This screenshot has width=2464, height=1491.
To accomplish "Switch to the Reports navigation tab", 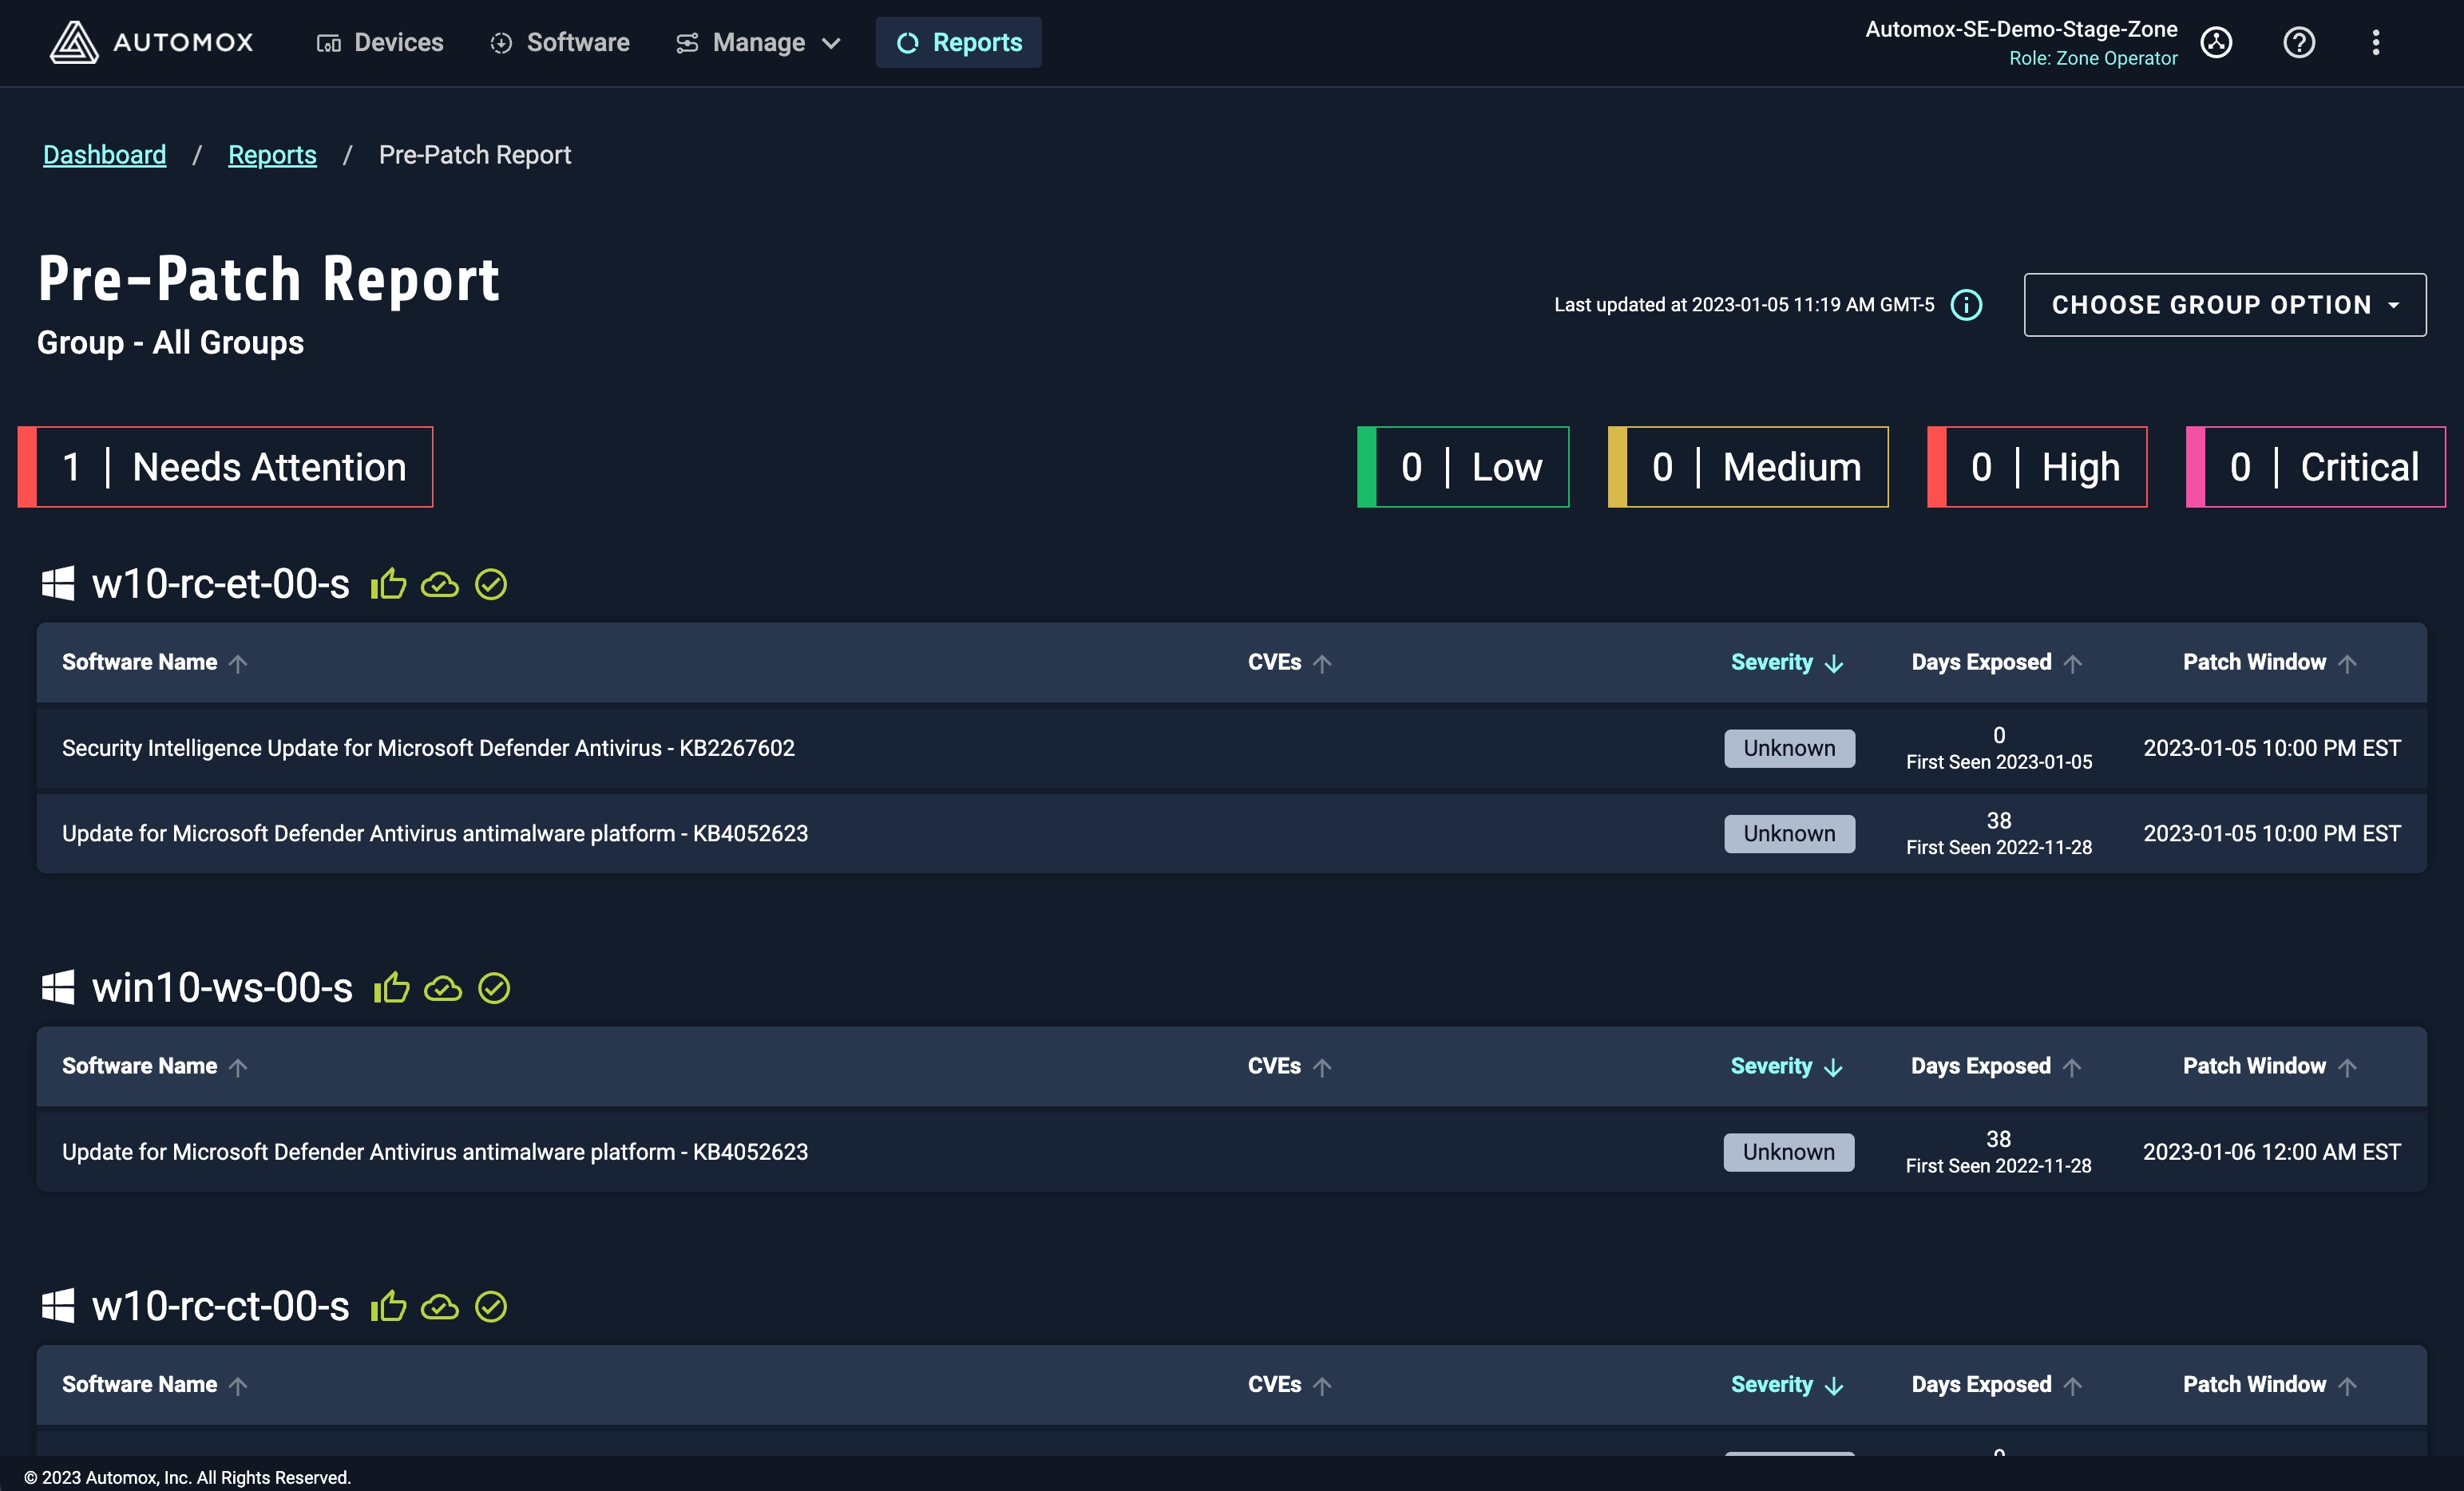I will point(958,42).
